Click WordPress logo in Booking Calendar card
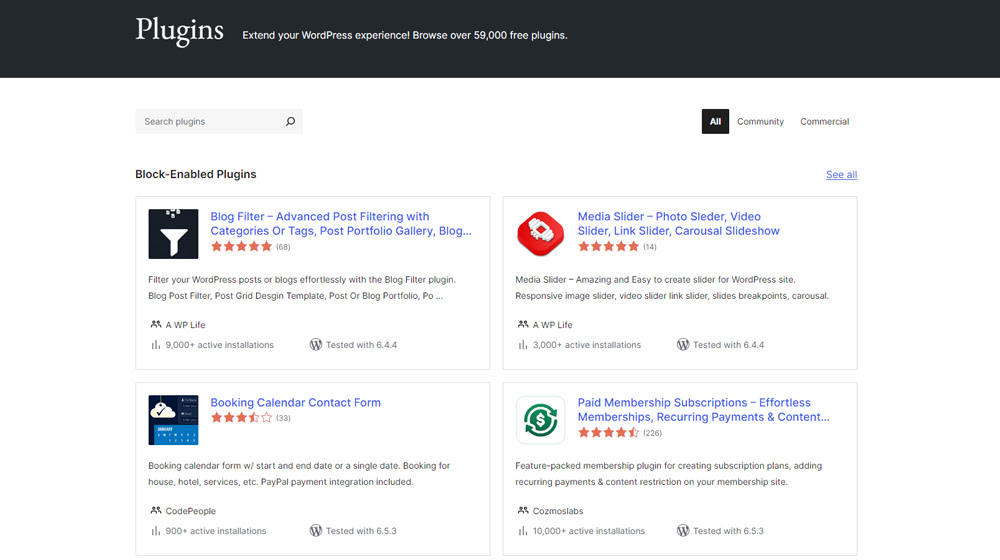Screen dimensions: 1000x560 tap(316, 531)
